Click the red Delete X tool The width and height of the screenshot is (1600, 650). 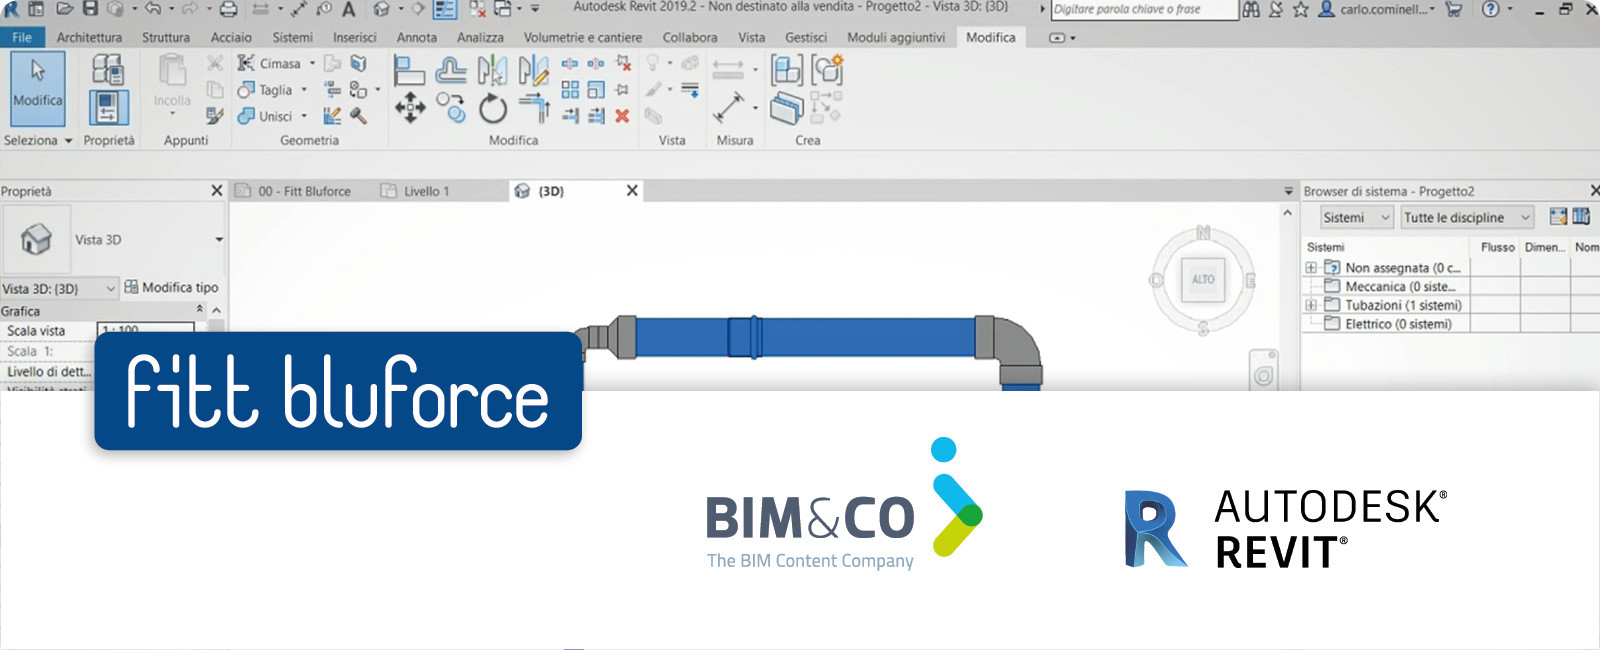coord(622,116)
